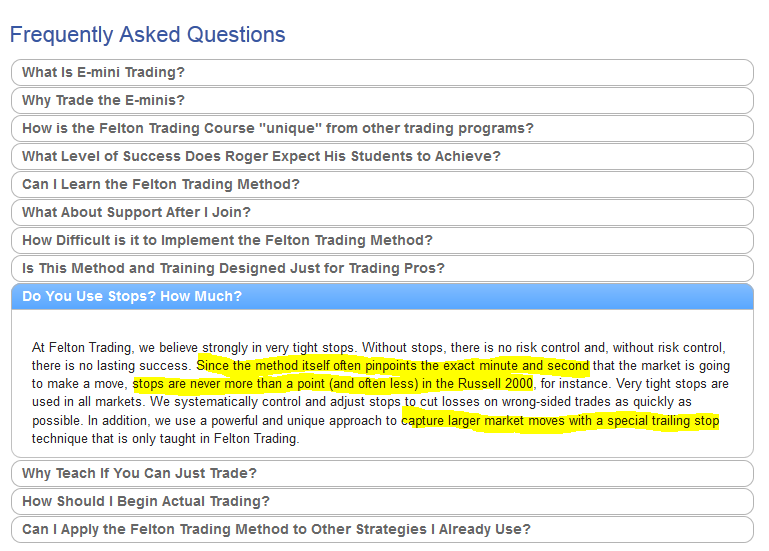
Task: Expand 'Can I Apply the Felton Trading Method' question
Action: [x=382, y=529]
